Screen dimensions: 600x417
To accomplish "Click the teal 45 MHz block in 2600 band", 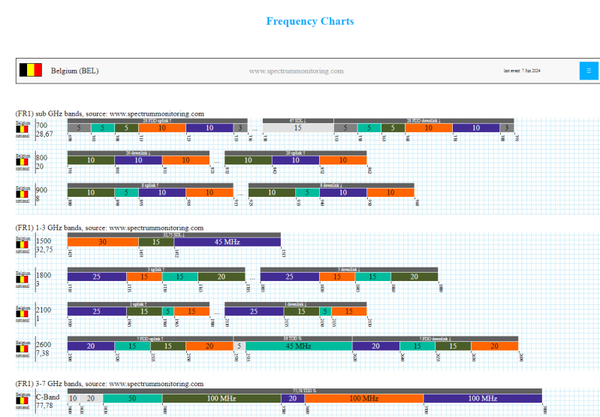I will click(298, 346).
